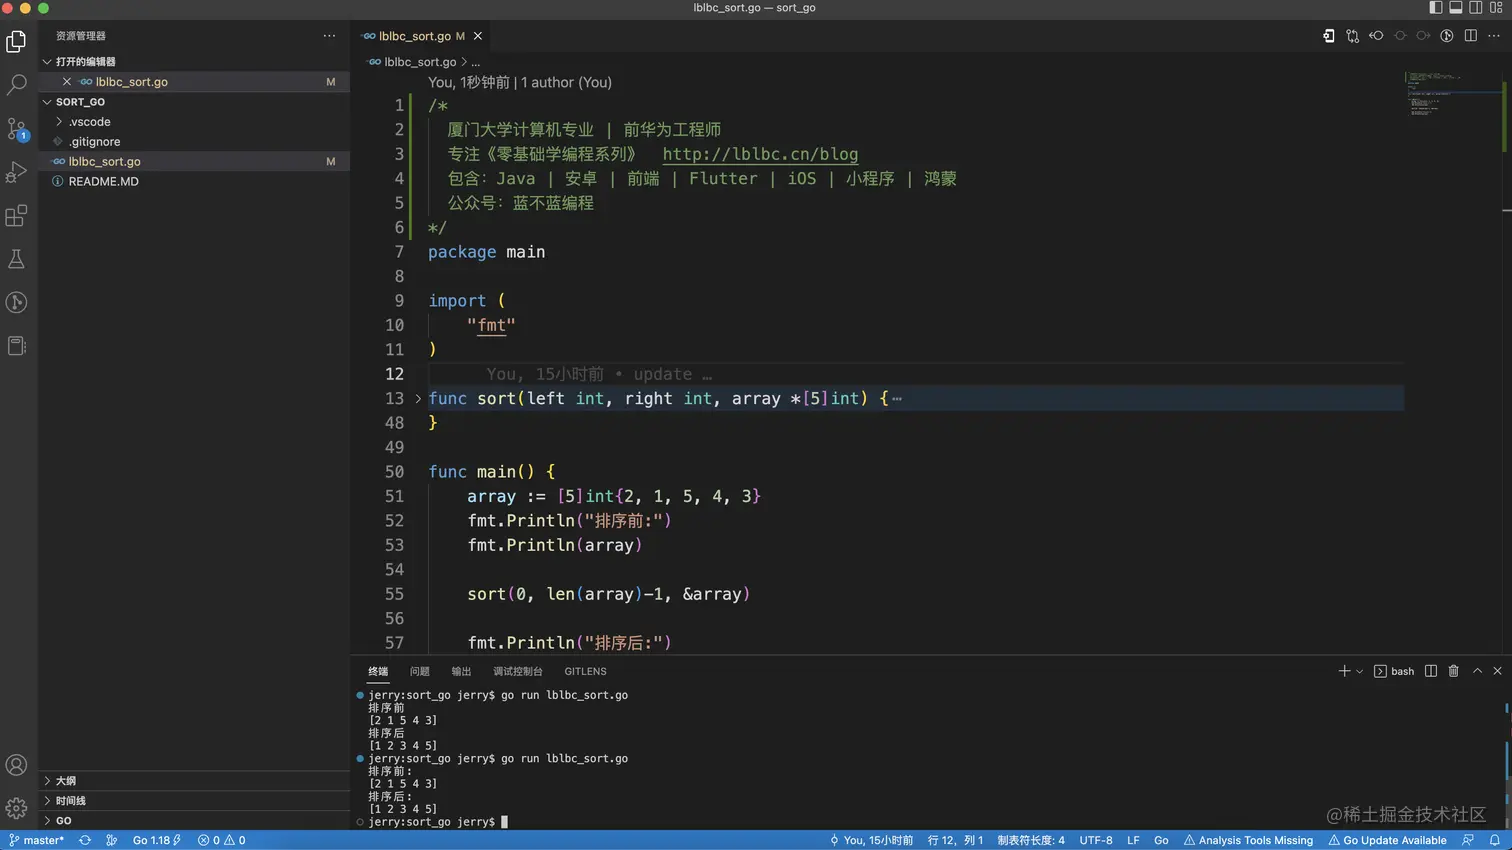Click the master* branch status item
Viewport: 1512px width, 850px height.
point(36,840)
